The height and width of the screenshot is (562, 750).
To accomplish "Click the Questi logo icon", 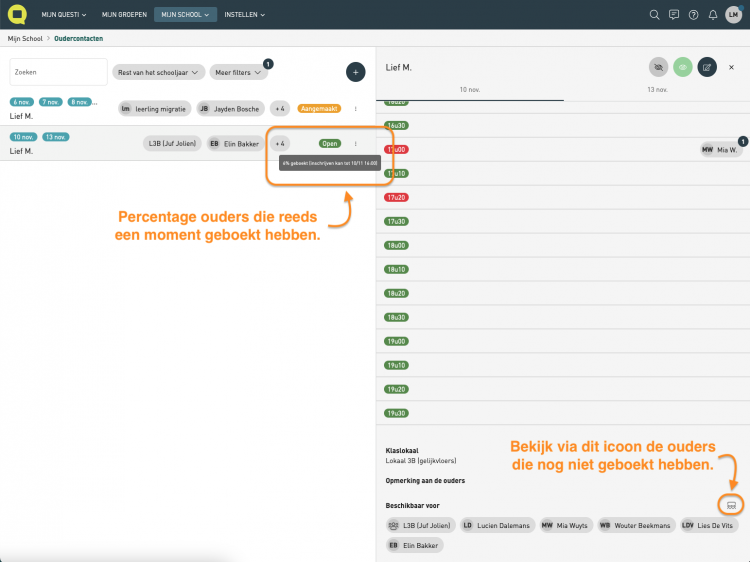I will pyautogui.click(x=18, y=15).
